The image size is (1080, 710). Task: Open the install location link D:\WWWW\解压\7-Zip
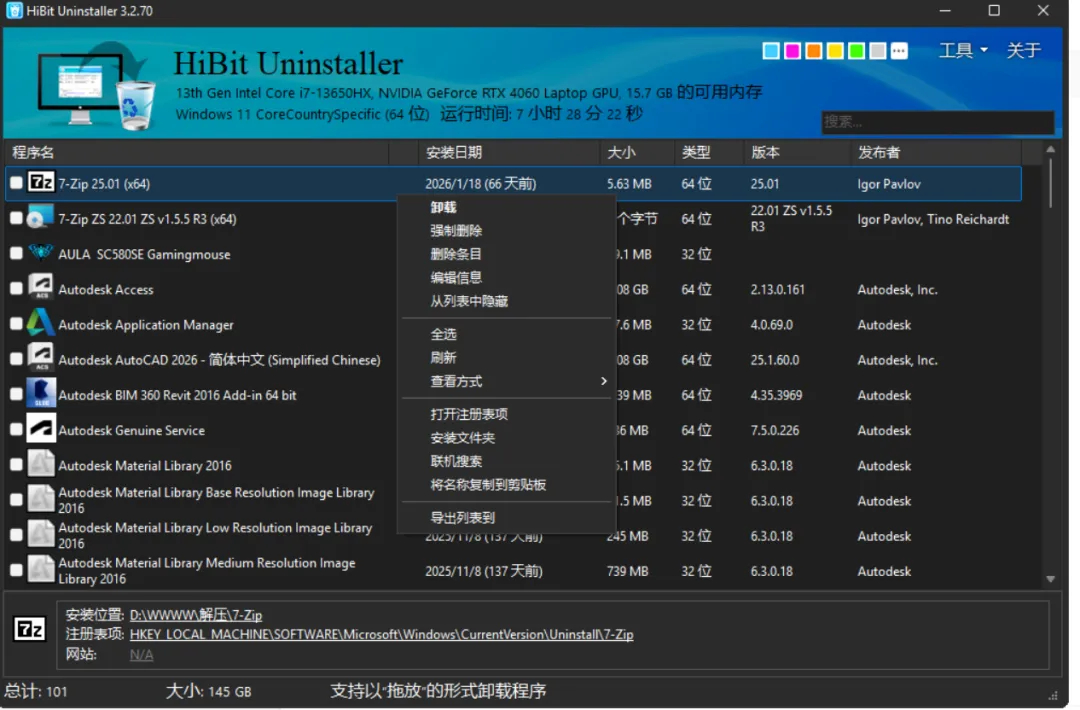coord(196,615)
